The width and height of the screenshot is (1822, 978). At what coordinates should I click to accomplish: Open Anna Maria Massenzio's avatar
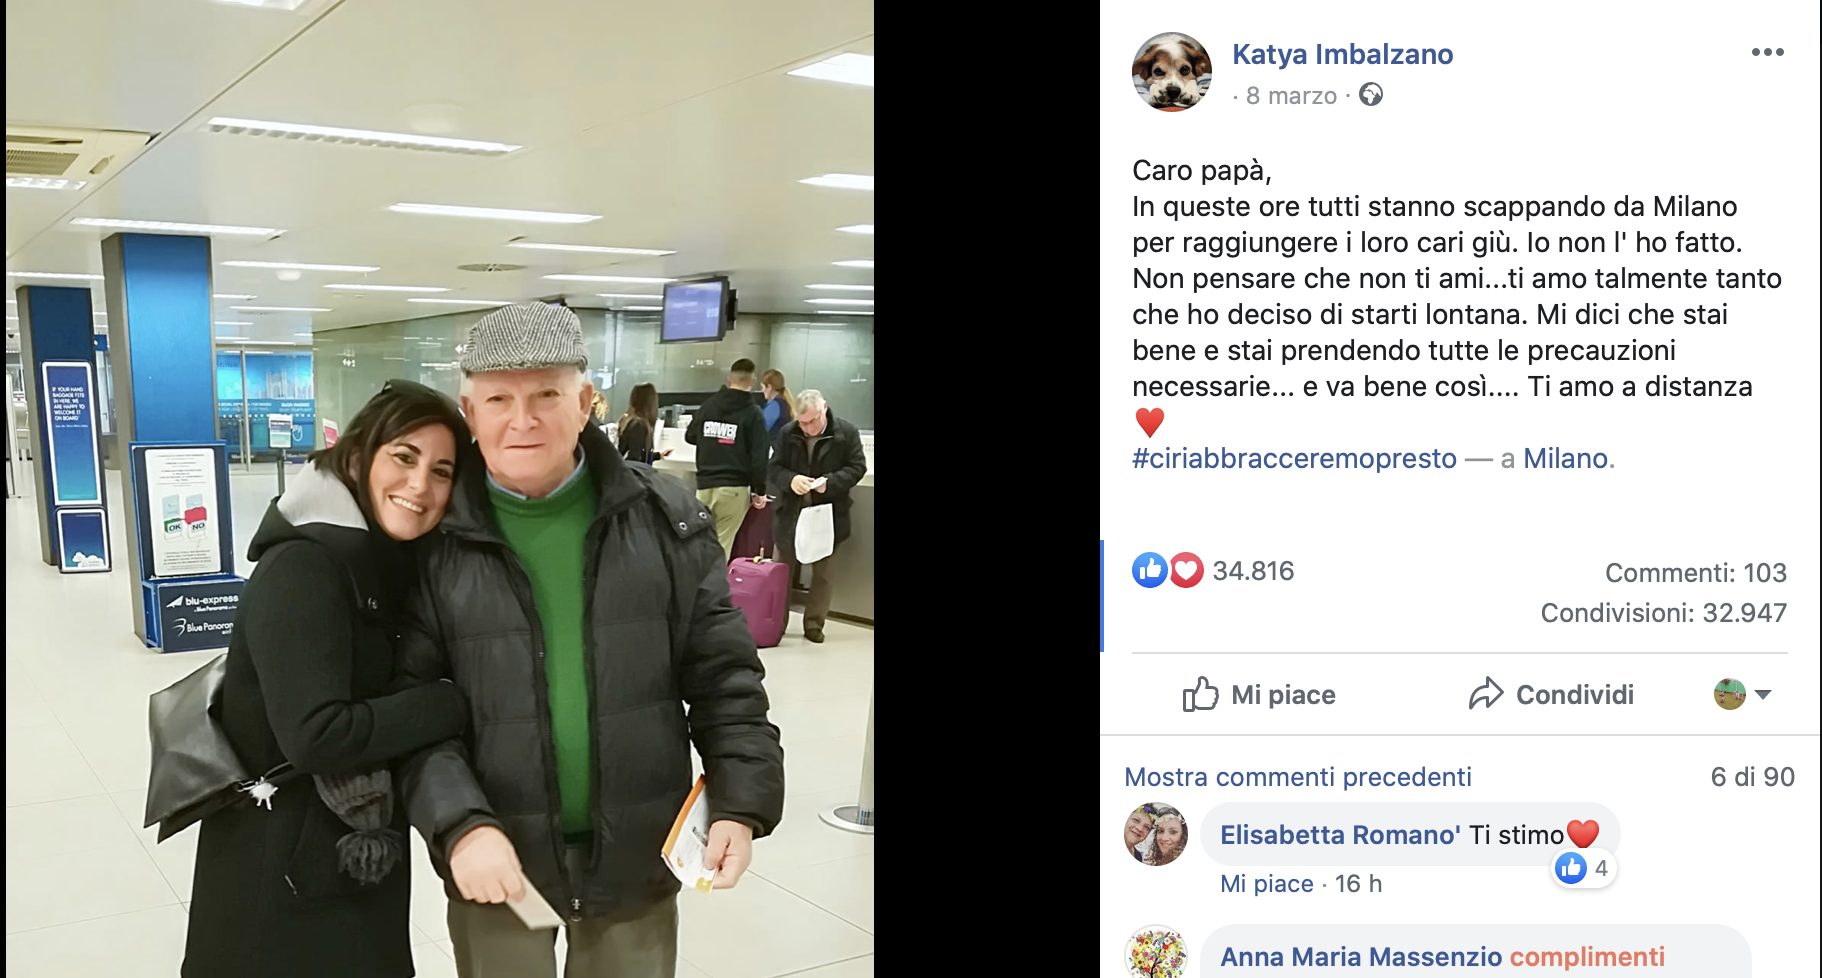click(1156, 953)
